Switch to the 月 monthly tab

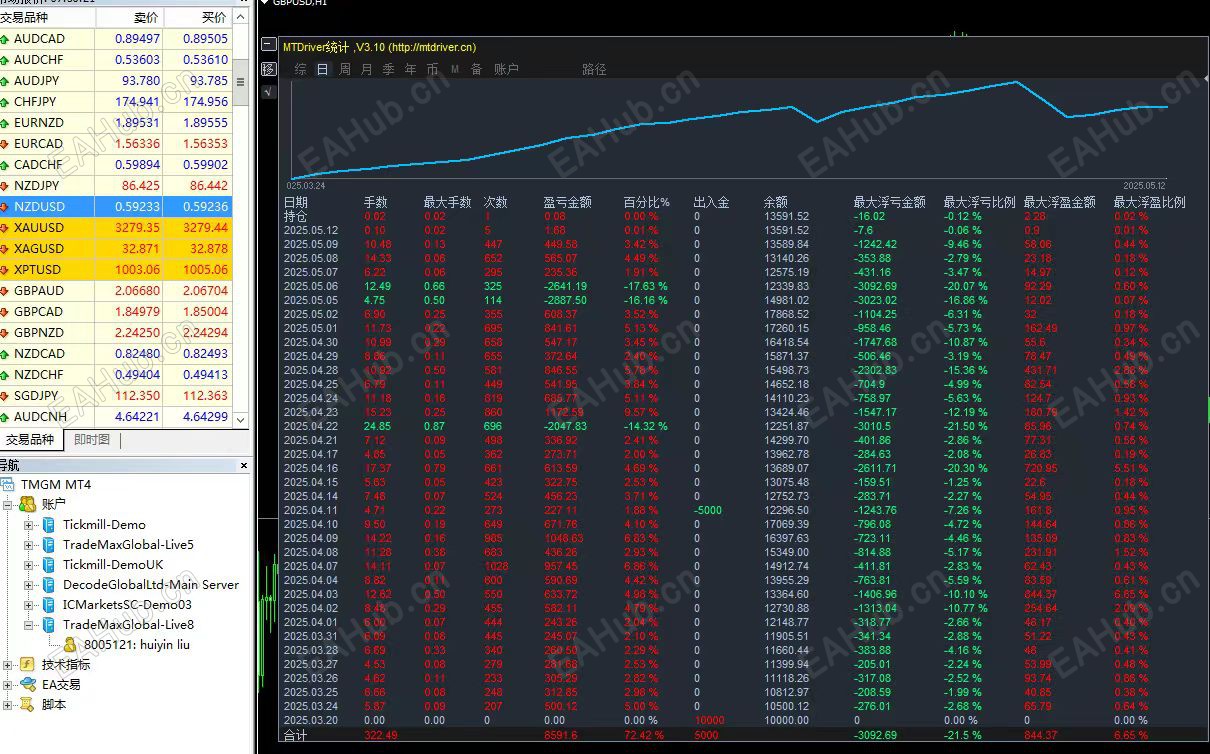367,69
